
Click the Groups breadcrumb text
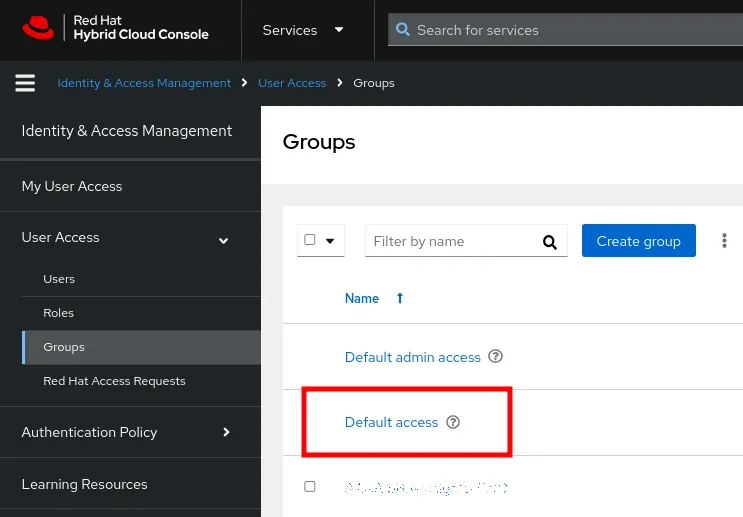(x=373, y=83)
